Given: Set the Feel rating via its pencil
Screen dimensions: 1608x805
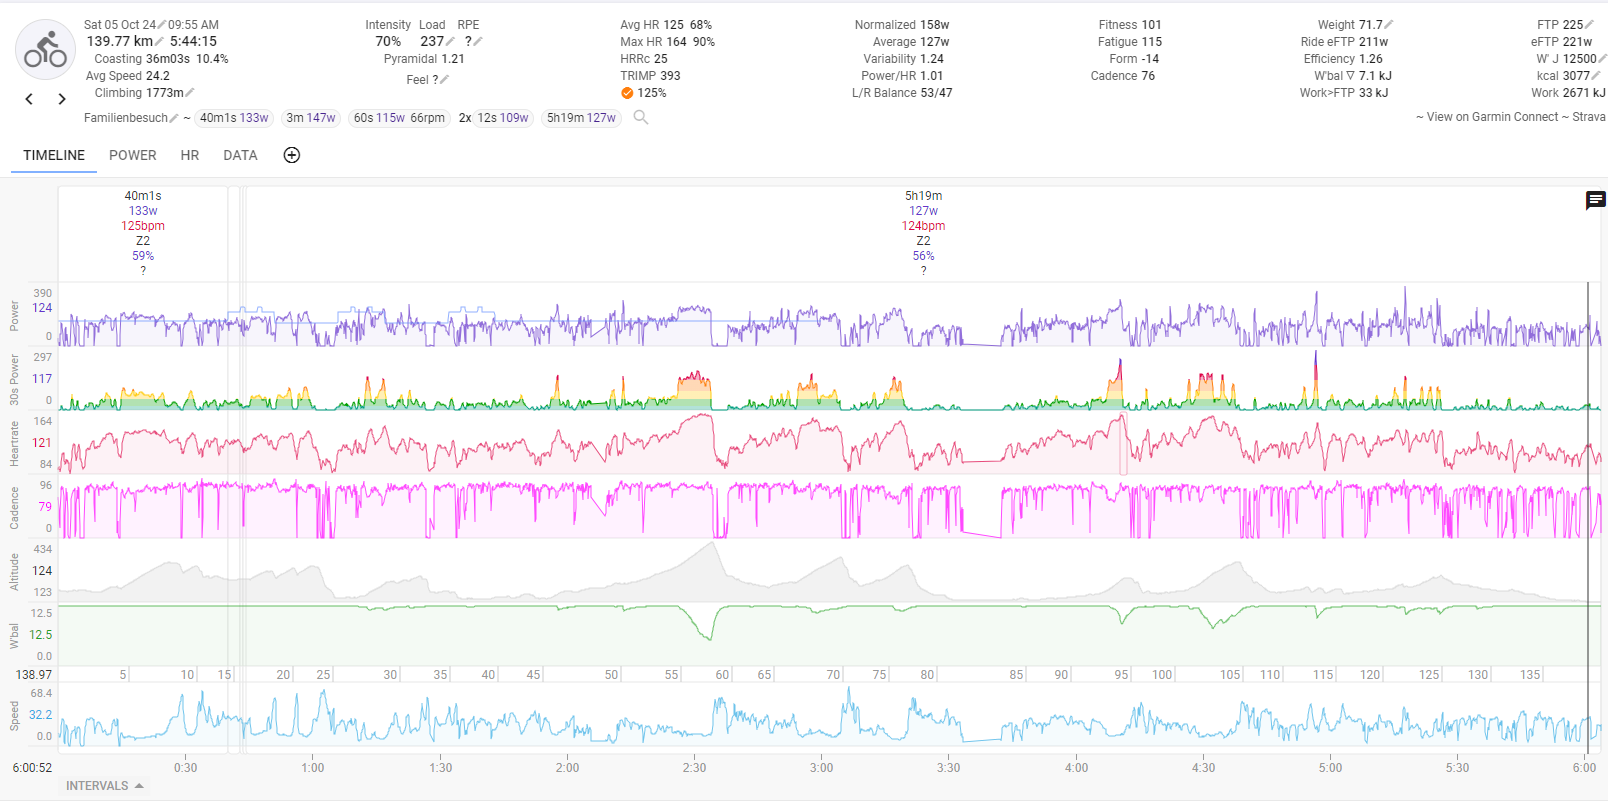Looking at the screenshot, I should (444, 80).
